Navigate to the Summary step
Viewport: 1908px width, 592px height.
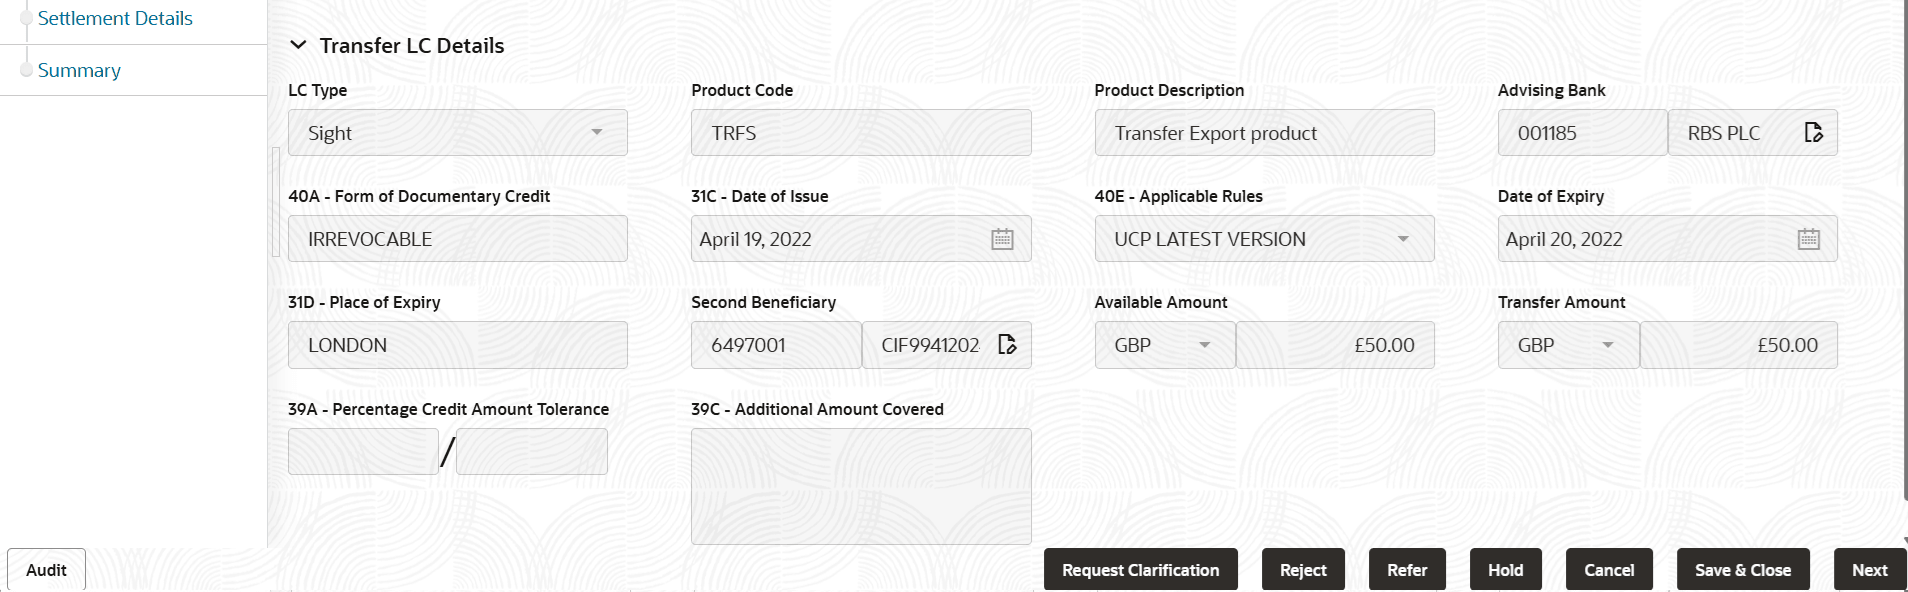(x=79, y=70)
